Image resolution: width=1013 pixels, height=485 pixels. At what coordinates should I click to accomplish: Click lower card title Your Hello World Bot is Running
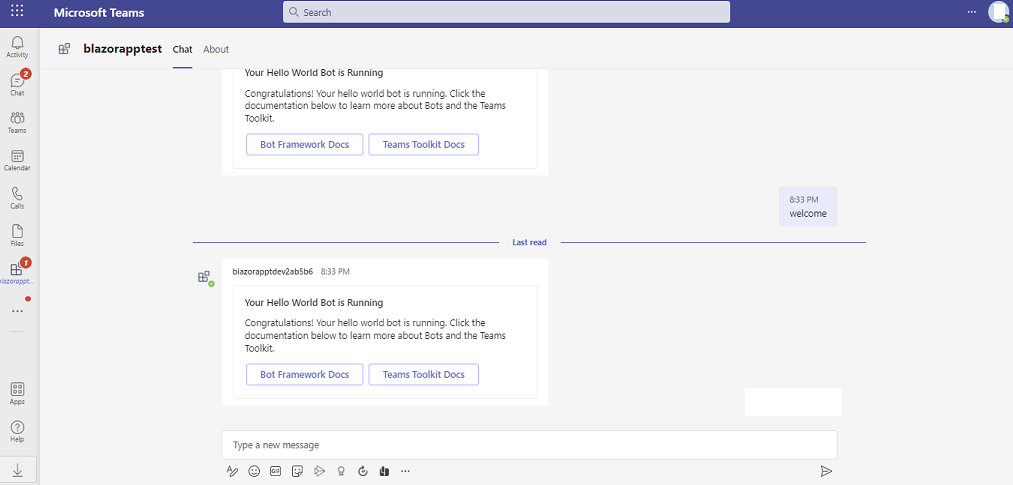point(314,302)
